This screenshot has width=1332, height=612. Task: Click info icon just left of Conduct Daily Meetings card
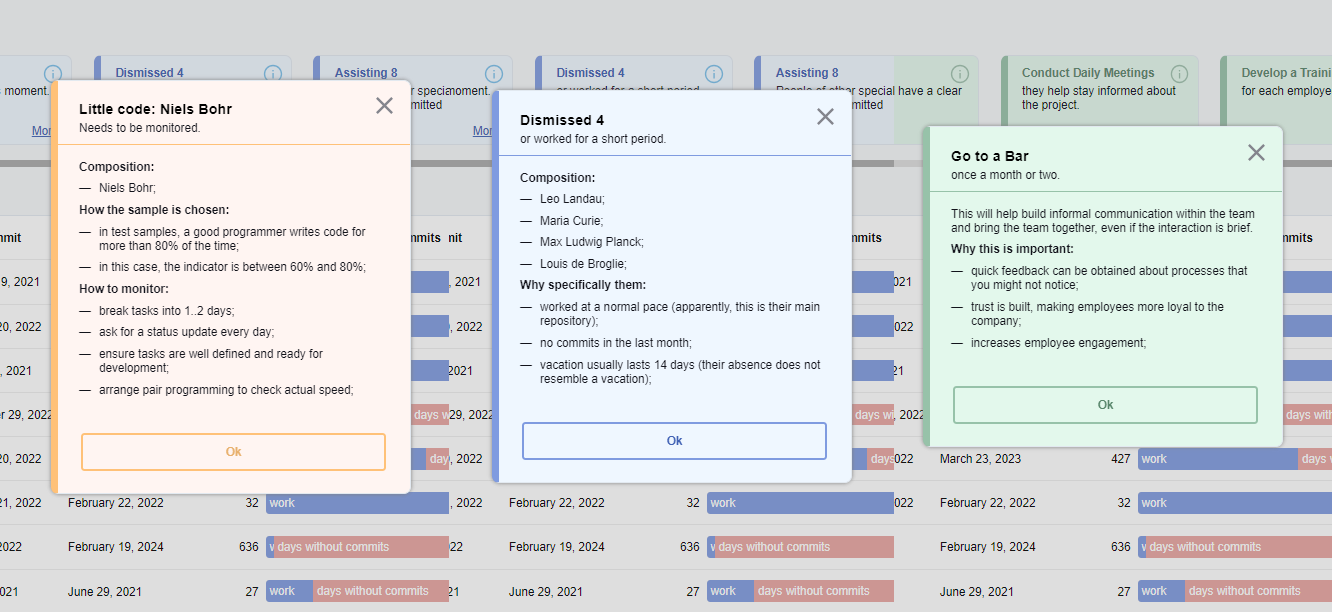(x=960, y=74)
